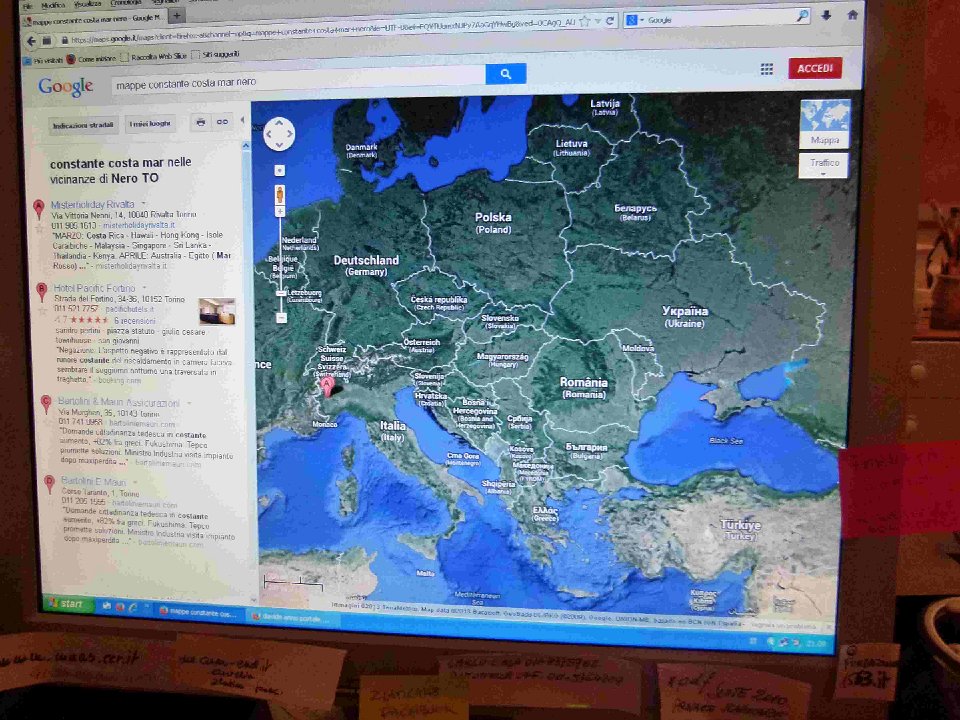960x720 pixels.
Task: Click the Firefox back arrow
Action: (31, 41)
